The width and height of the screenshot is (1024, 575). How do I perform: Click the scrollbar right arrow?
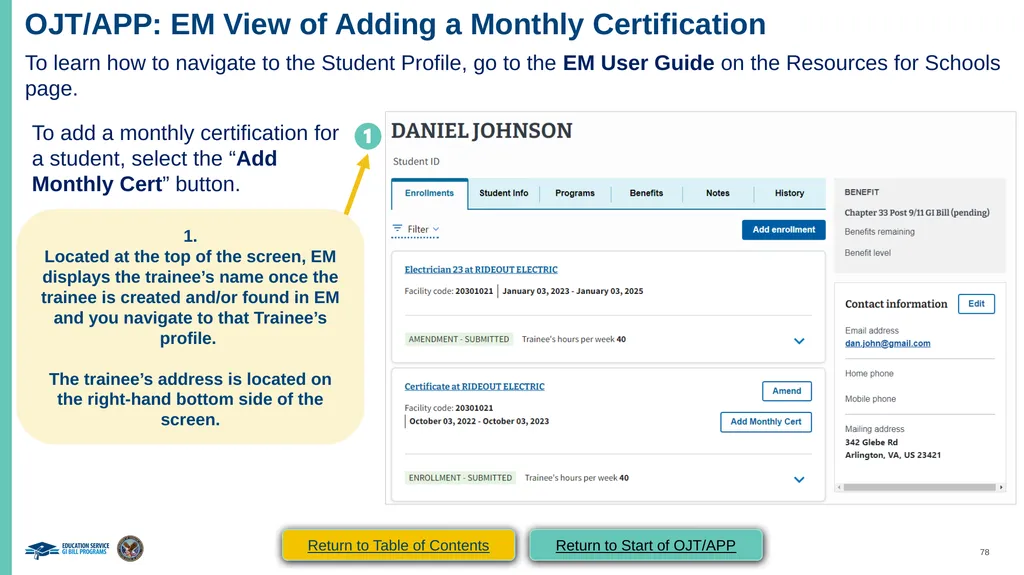[1001, 487]
